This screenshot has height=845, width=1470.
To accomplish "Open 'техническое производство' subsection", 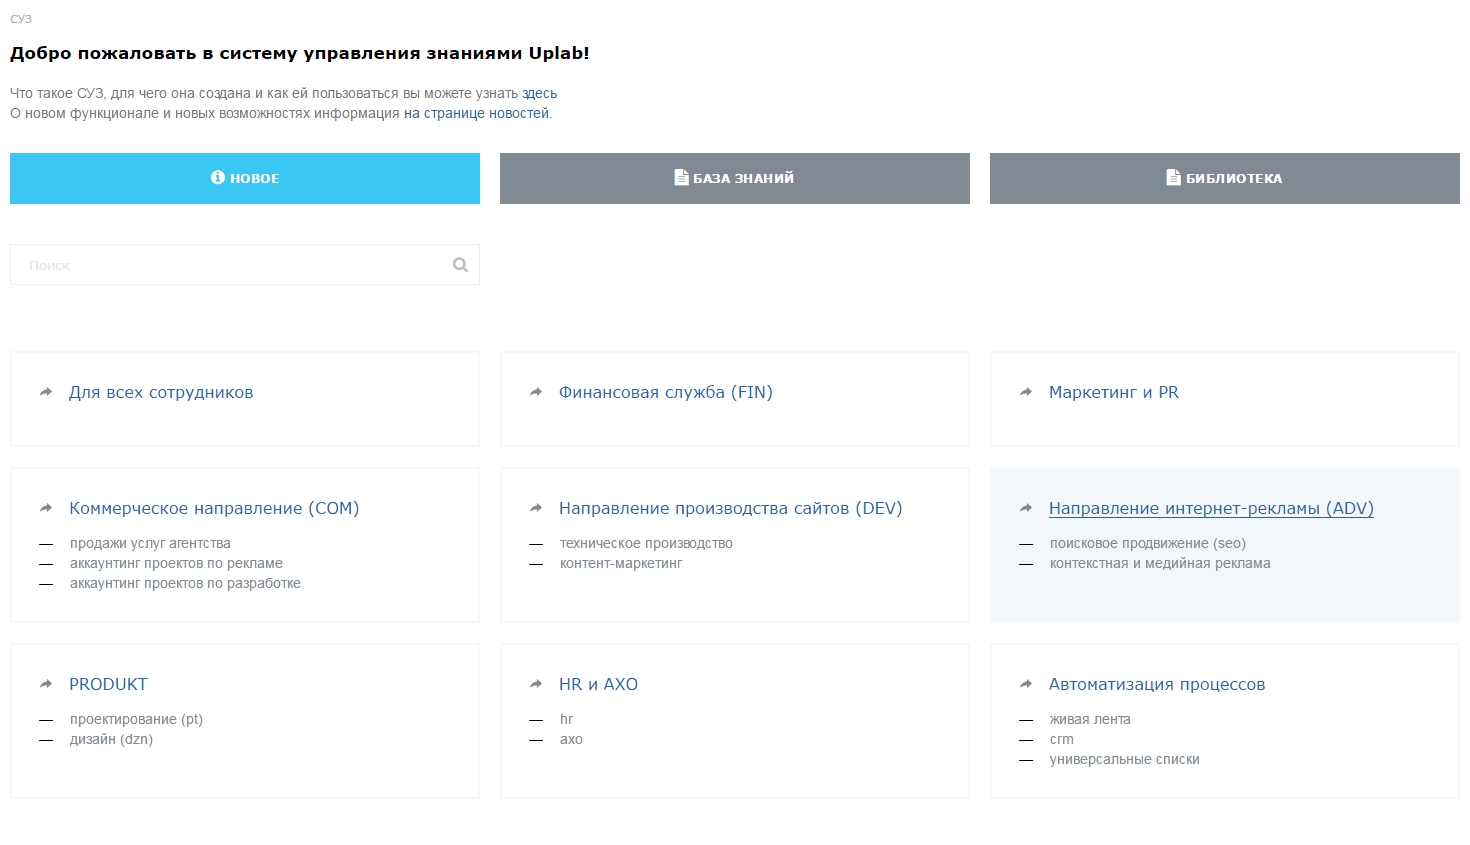I will (646, 543).
